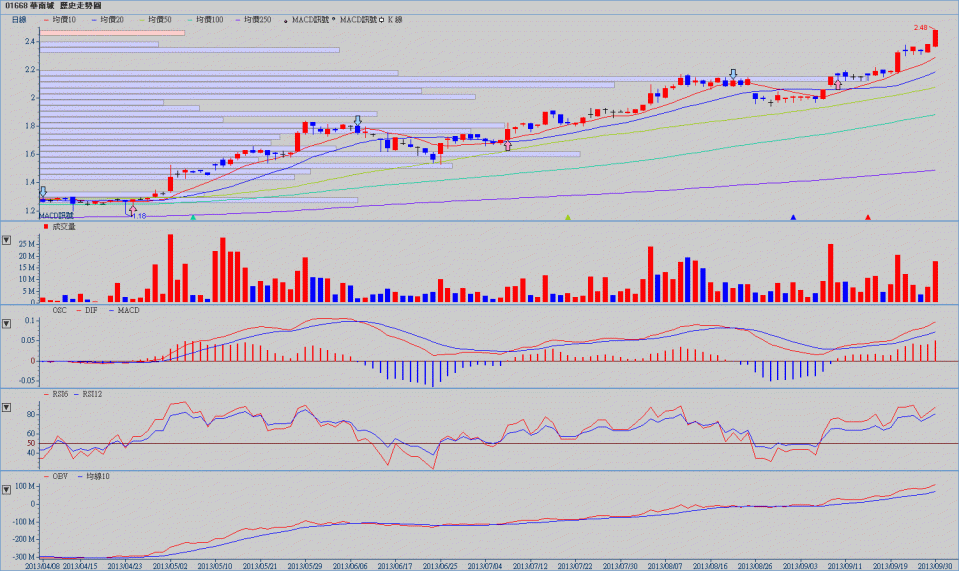Open the MACD panel indicator dropdown
959x571 pixels.
[8, 323]
